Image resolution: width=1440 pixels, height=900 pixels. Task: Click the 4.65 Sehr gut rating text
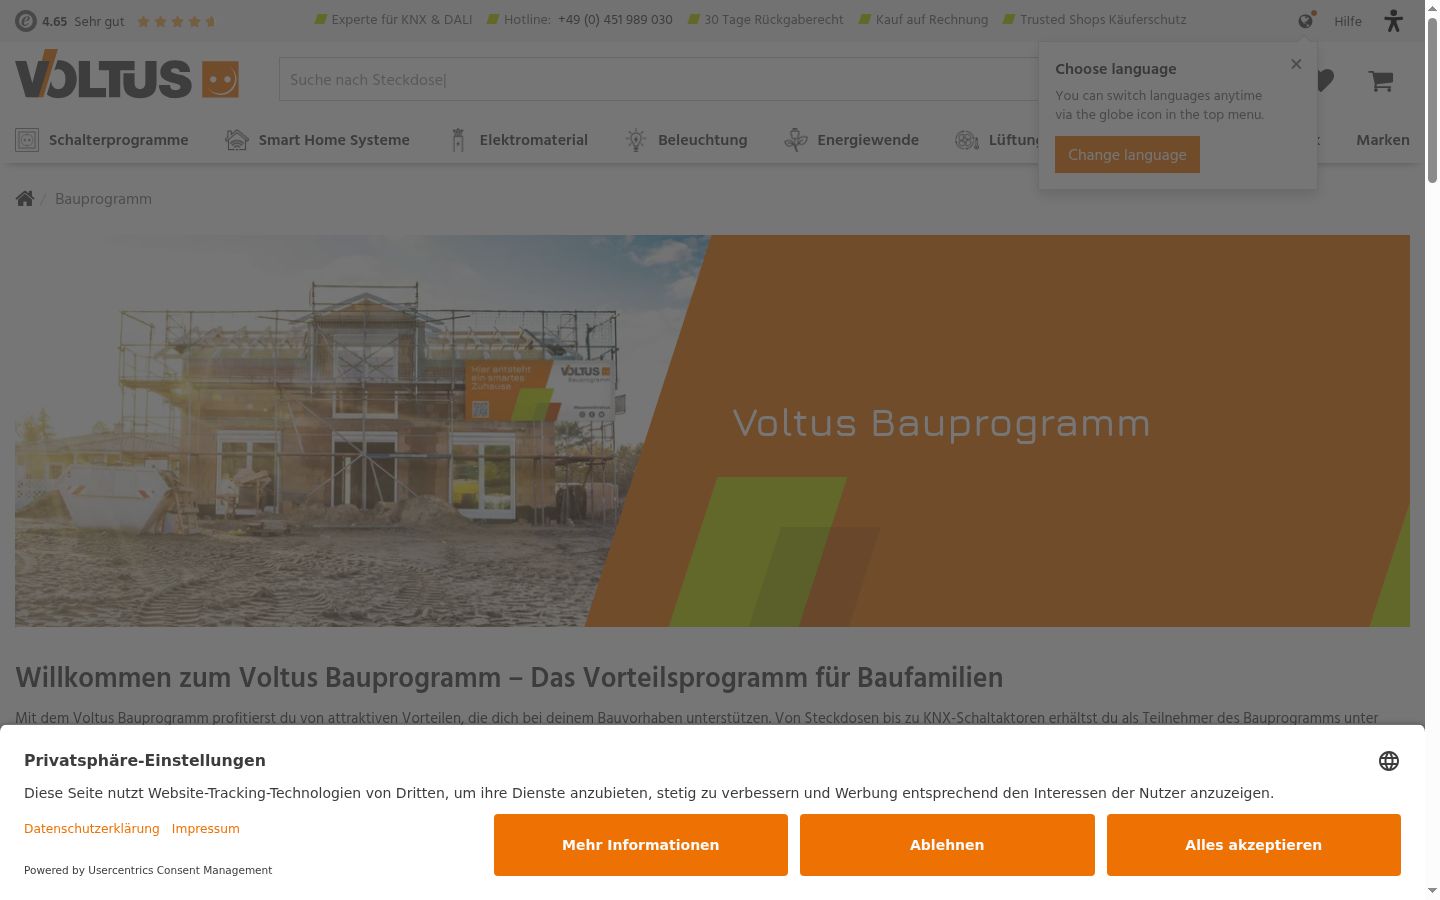pyautogui.click(x=83, y=21)
